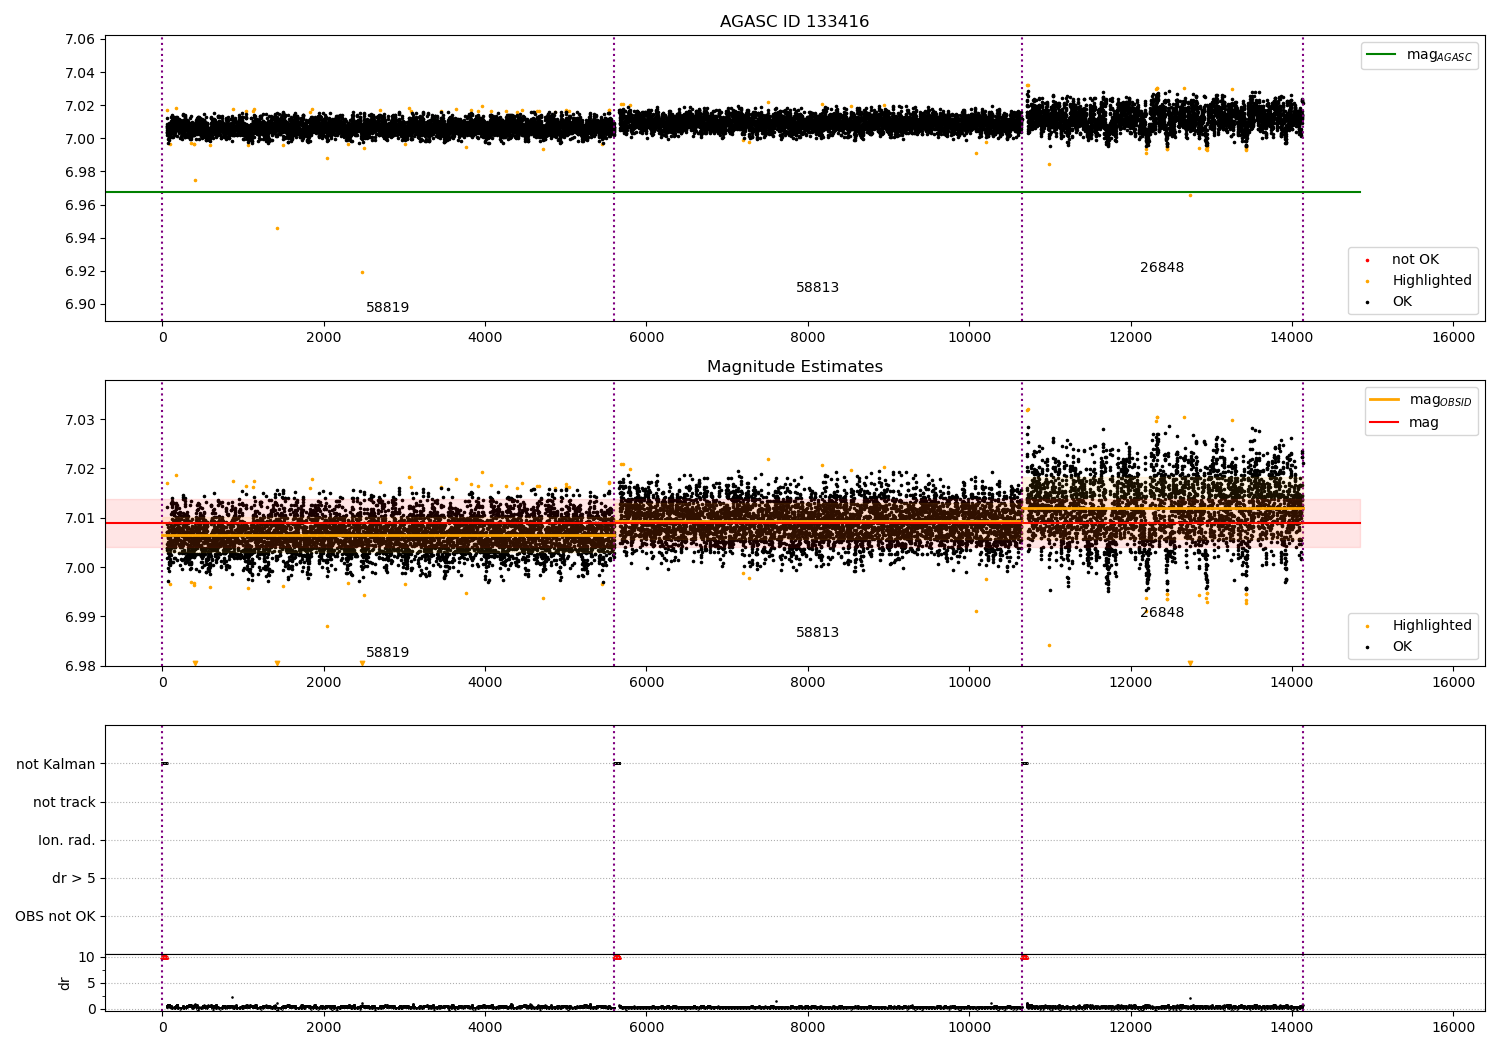Click x-axis tick 8000 under top plot
The width and height of the screenshot is (1500, 1050).
tap(808, 338)
